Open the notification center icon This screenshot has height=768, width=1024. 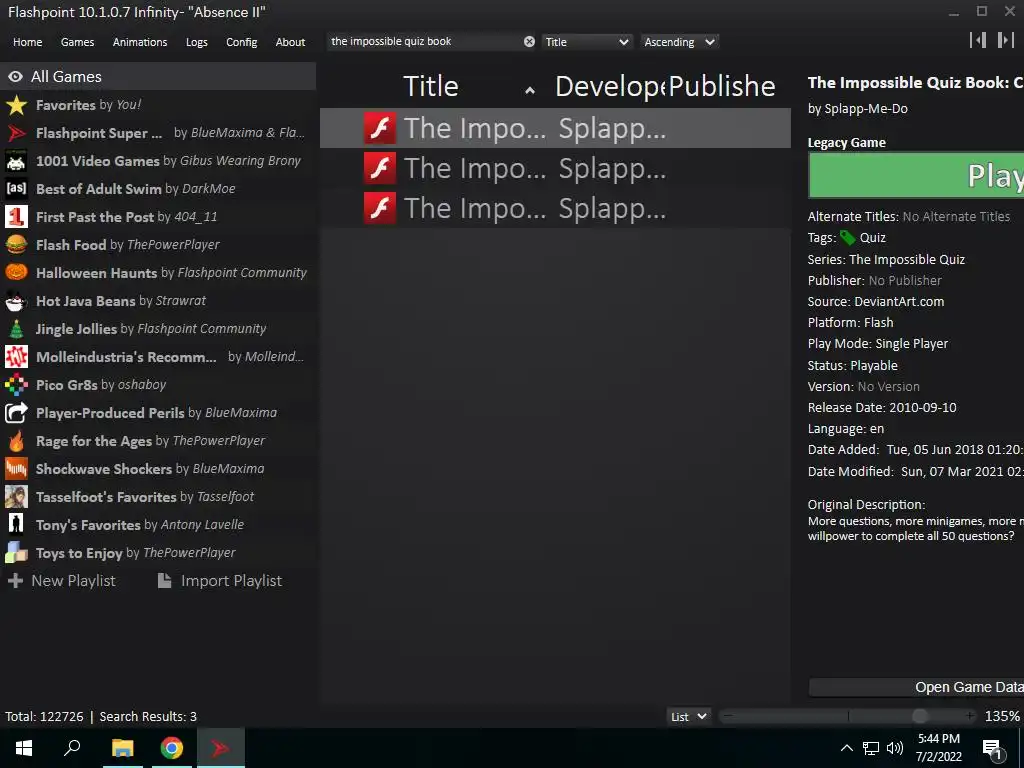[x=992, y=748]
